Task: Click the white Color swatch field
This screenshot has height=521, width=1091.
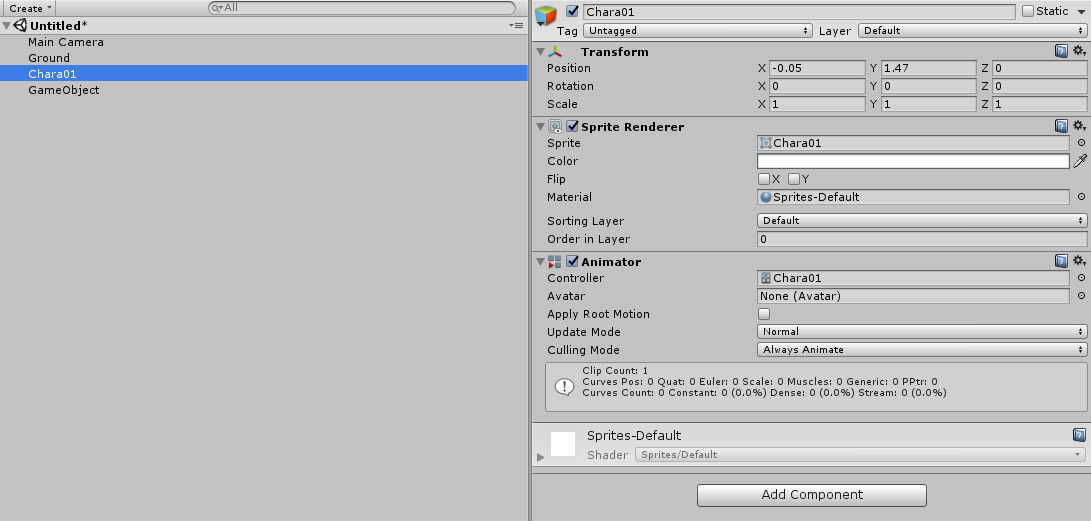Action: 912,161
